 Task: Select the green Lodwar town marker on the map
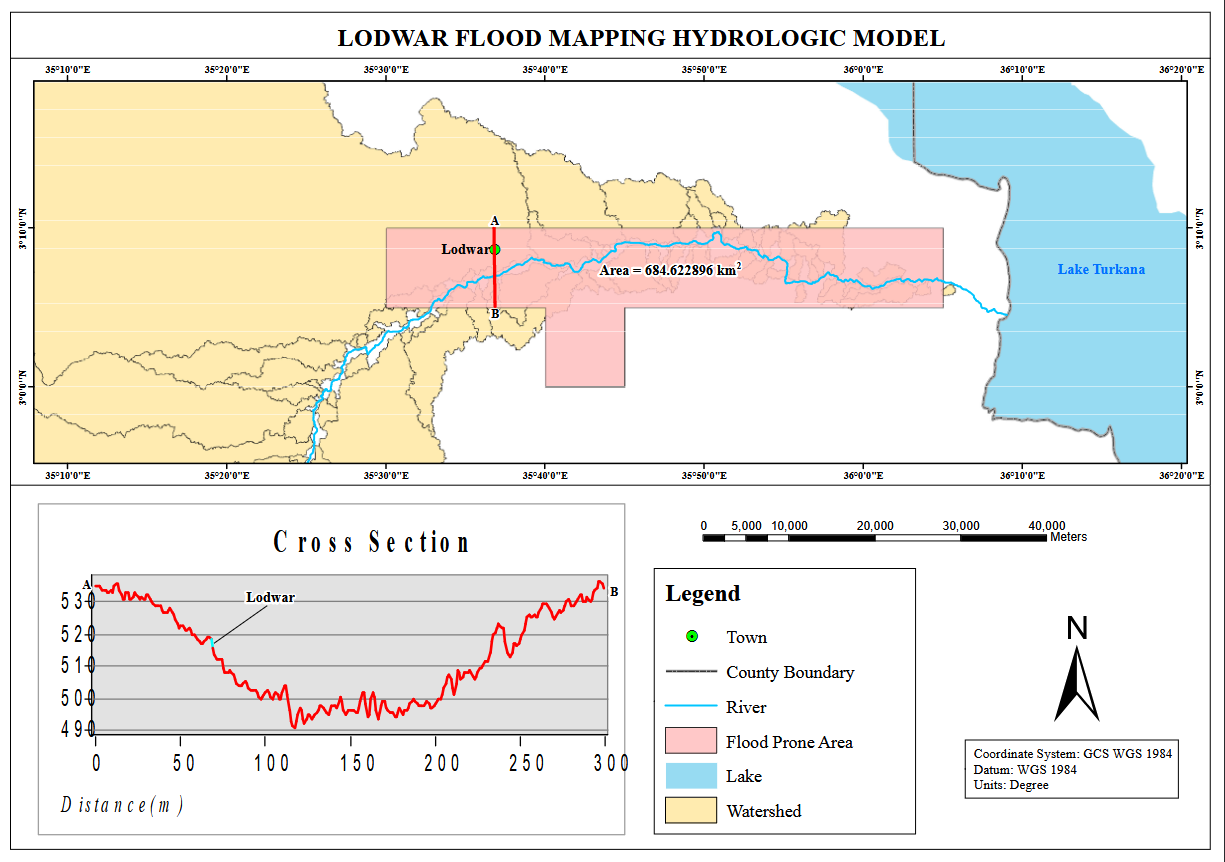495,249
